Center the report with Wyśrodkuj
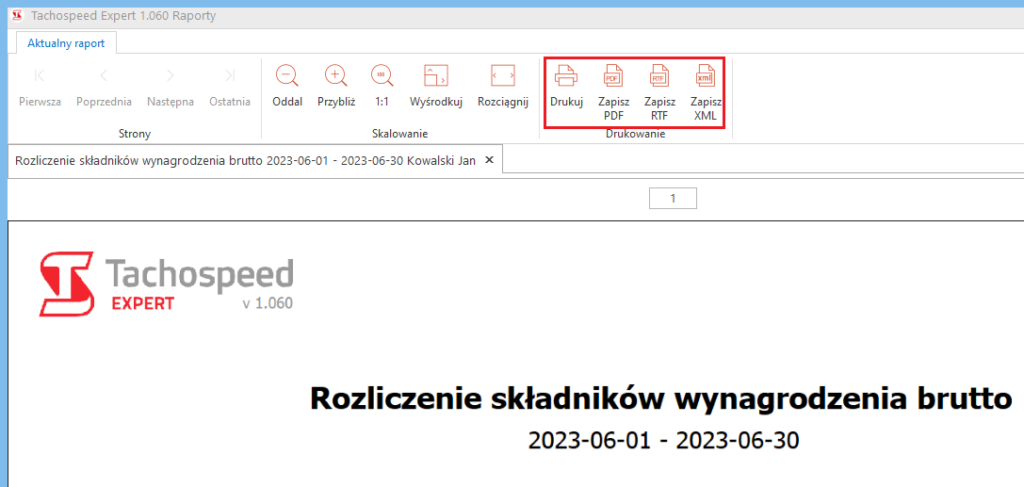Image resolution: width=1024 pixels, height=487 pixels. click(436, 87)
